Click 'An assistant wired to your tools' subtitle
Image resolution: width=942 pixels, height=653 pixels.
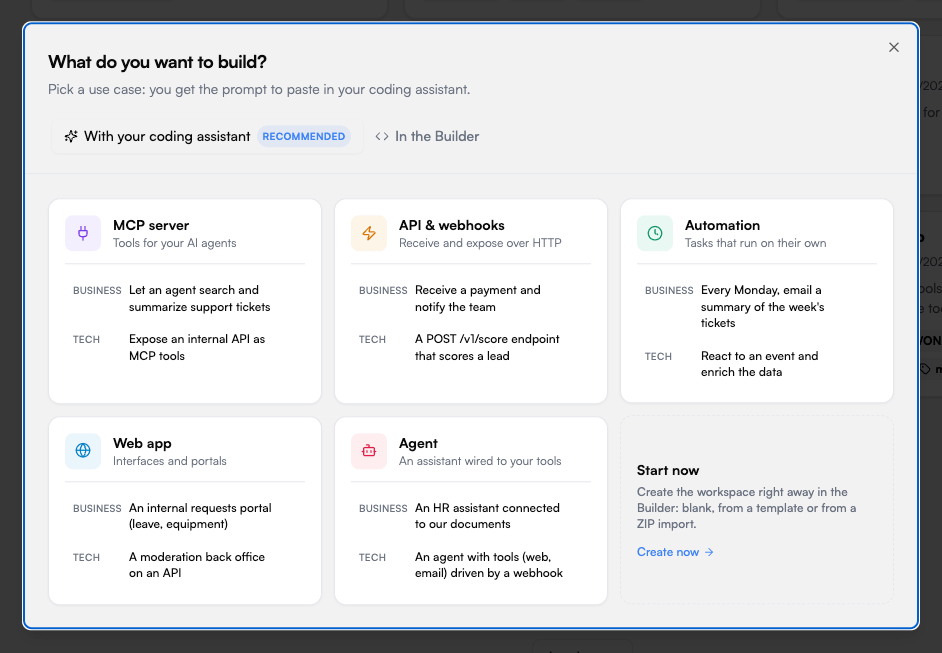coord(480,461)
